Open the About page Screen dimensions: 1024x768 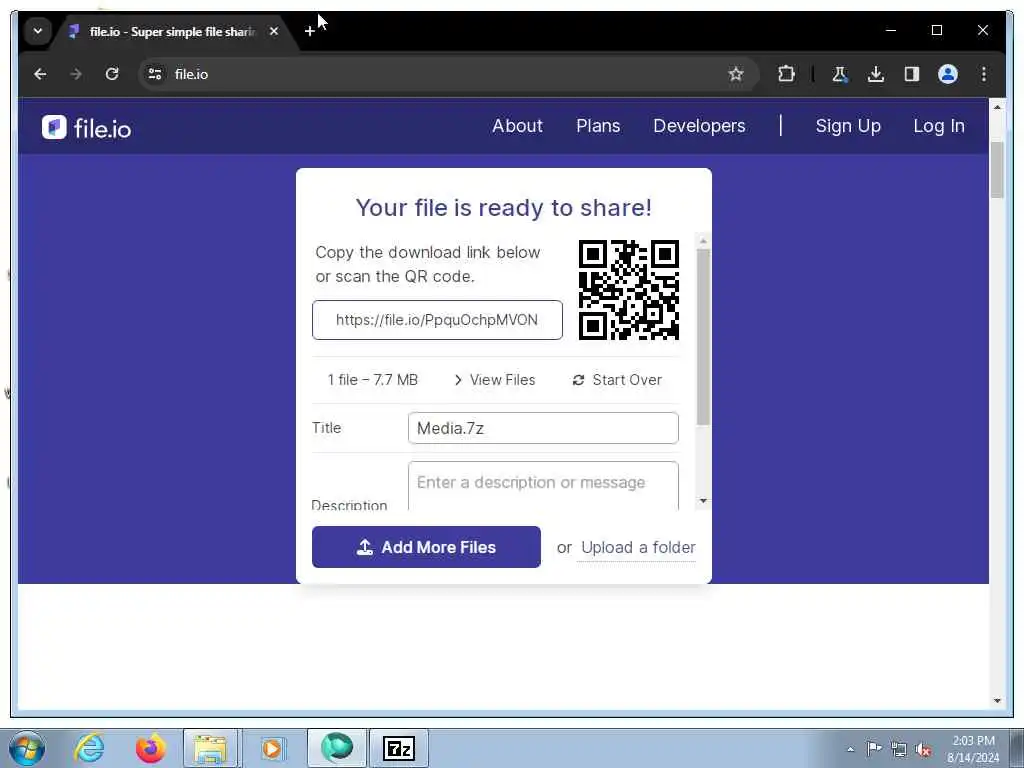(517, 126)
